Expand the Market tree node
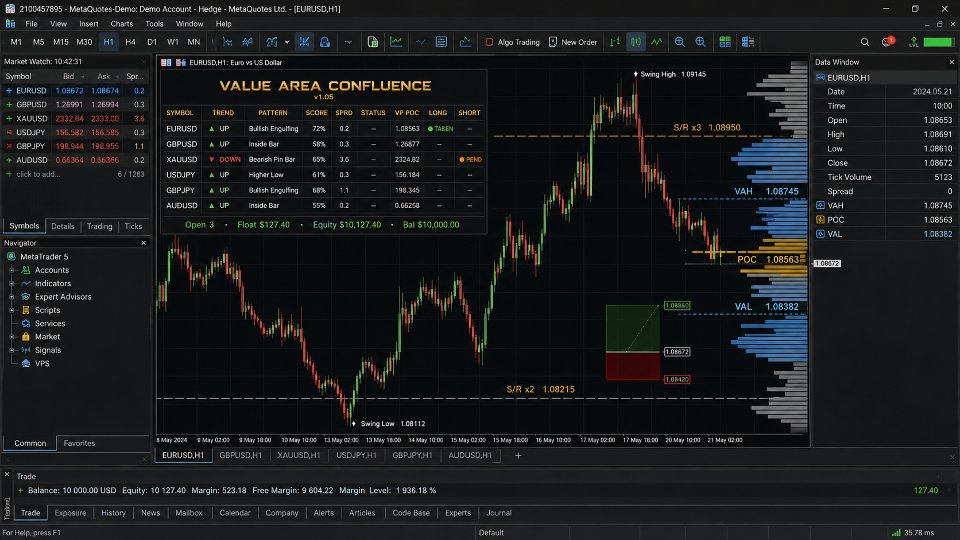This screenshot has width=960, height=540. coord(12,337)
